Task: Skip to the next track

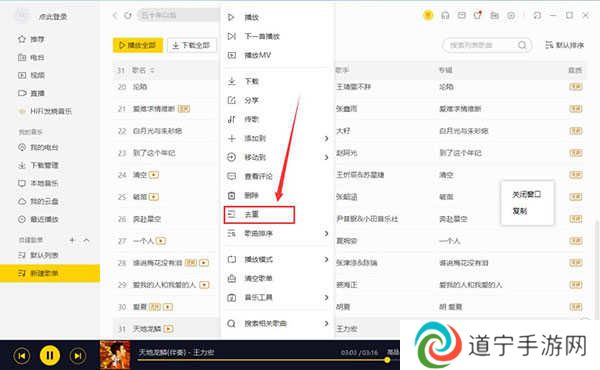Action: point(78,356)
